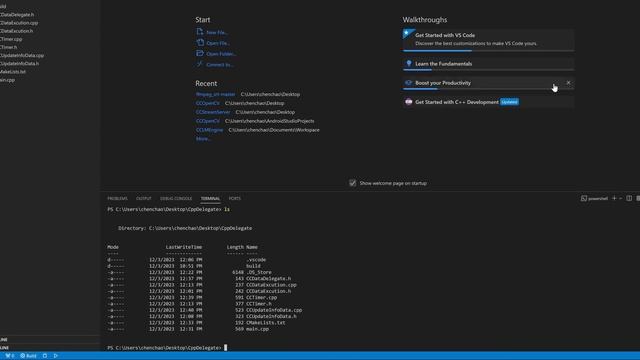Click the Updated badge on C++ walkthrough
This screenshot has width=640, height=360.
pos(509,102)
